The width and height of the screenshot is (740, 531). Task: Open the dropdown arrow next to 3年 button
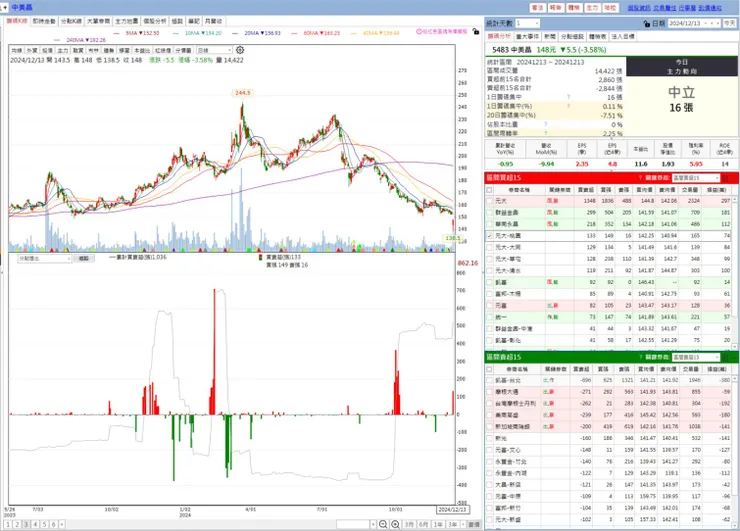pyautogui.click(x=463, y=524)
